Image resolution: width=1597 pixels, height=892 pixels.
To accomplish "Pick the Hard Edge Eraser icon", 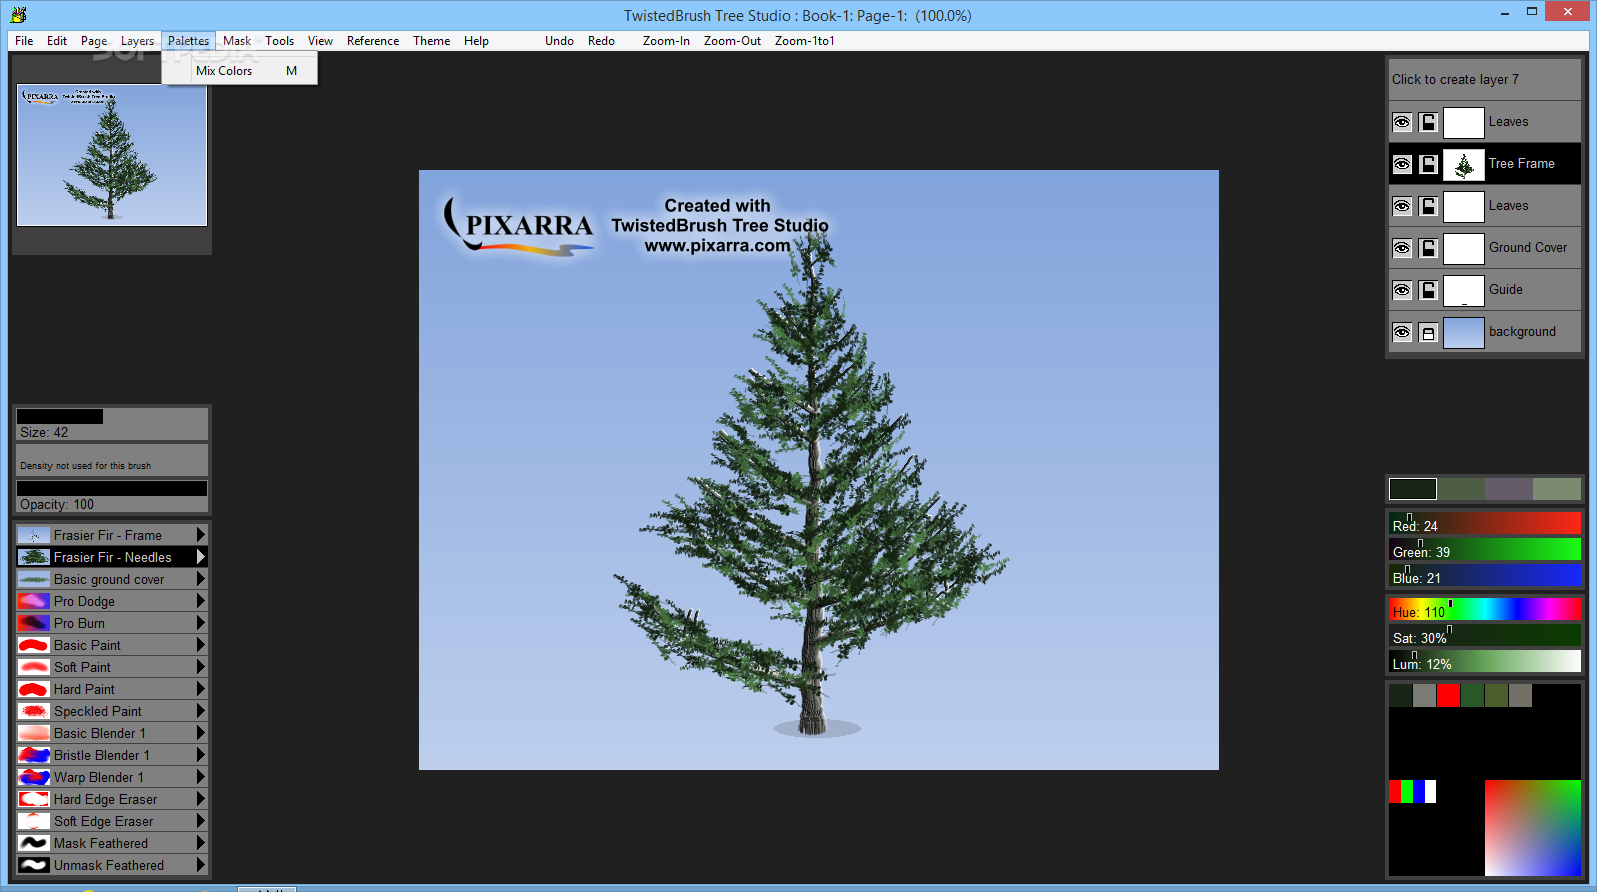I will [x=33, y=799].
